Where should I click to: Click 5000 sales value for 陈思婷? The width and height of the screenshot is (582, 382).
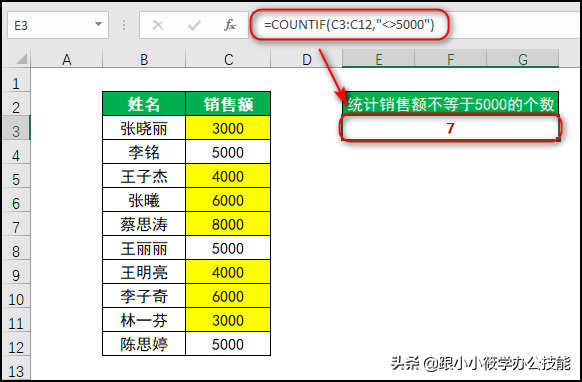point(228,344)
